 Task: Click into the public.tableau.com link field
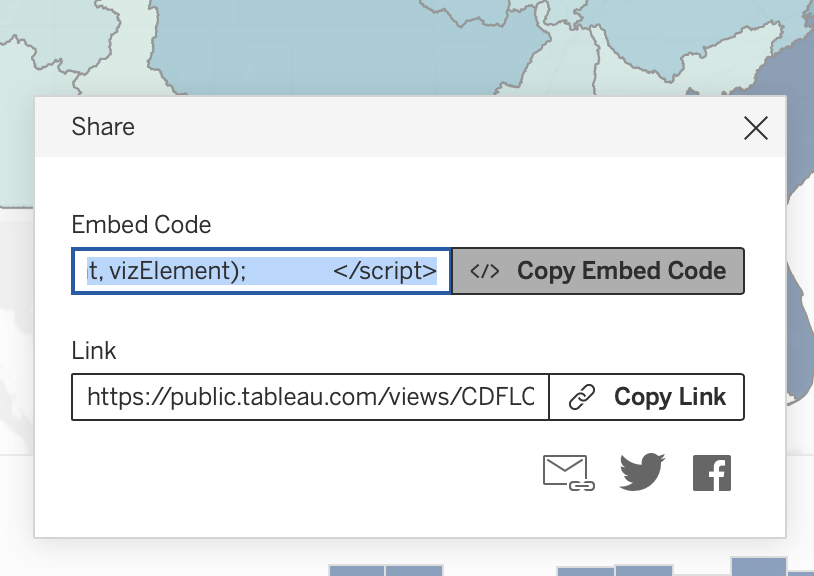pyautogui.click(x=310, y=397)
